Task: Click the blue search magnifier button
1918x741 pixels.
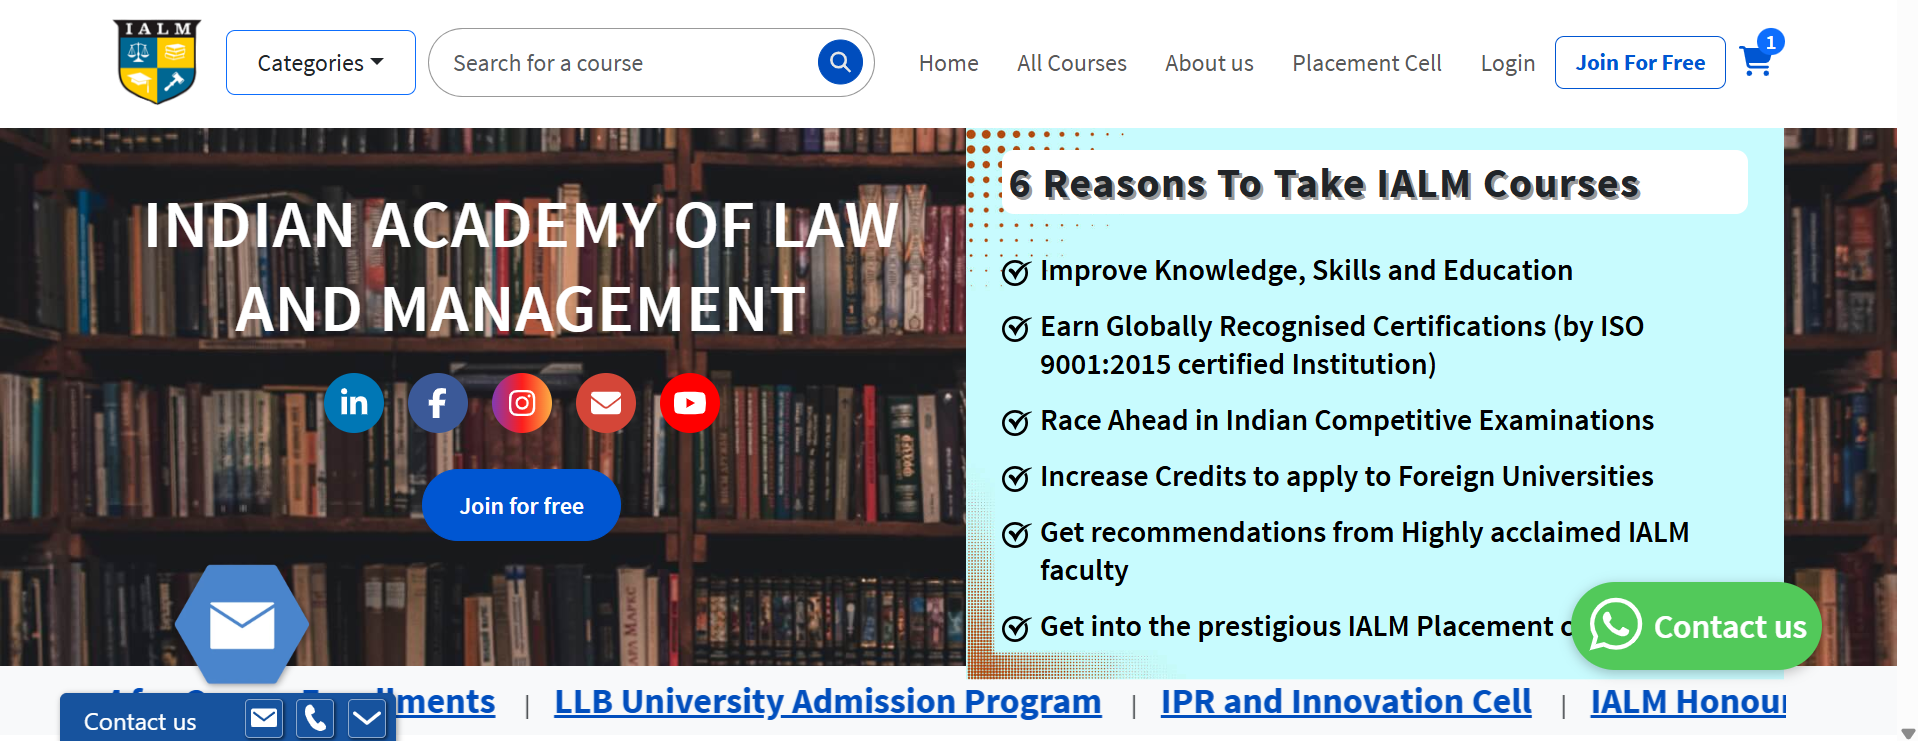Action: click(840, 63)
